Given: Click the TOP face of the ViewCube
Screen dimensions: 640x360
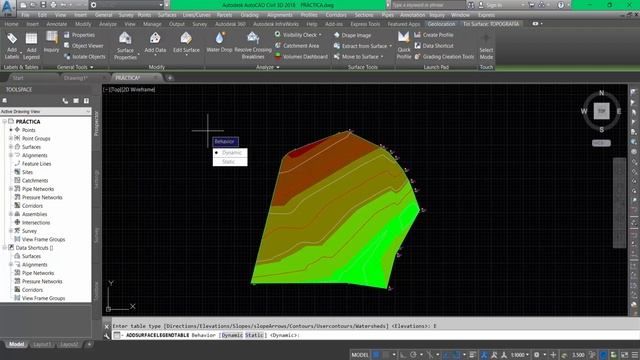Looking at the screenshot, I should tap(601, 111).
